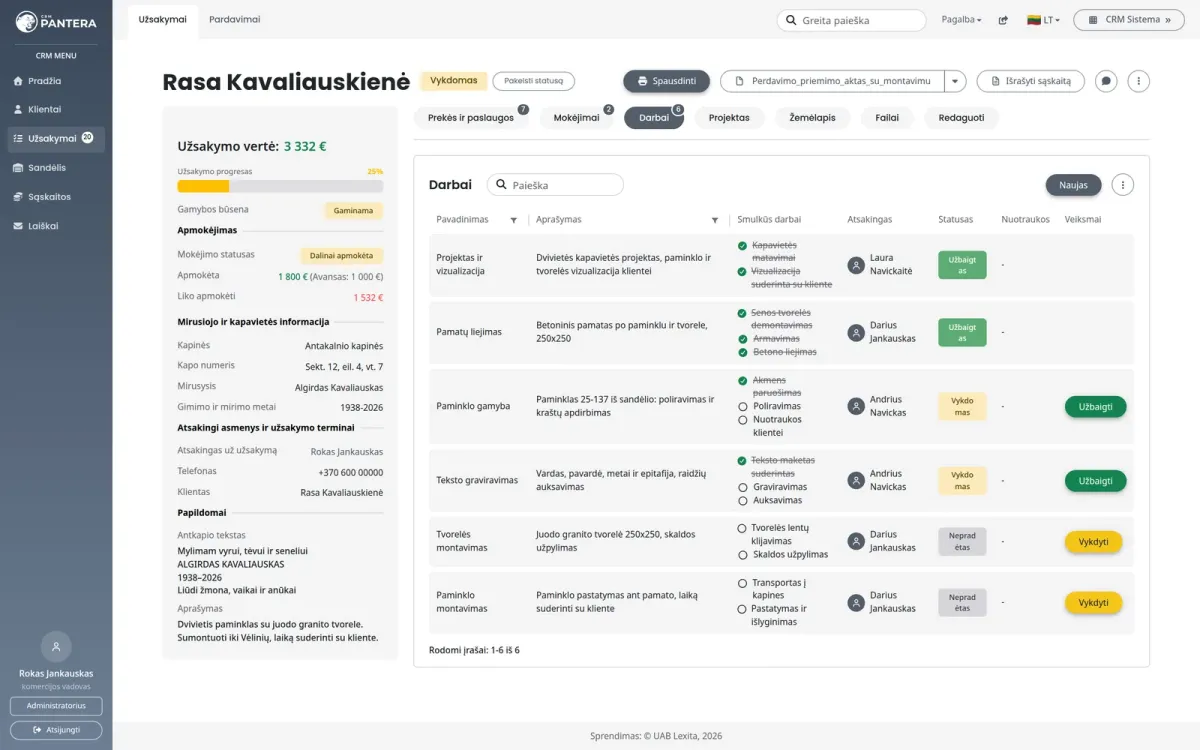Click the Užsakymai badge count 20
Screen dimensions: 1200x750
(87, 138)
